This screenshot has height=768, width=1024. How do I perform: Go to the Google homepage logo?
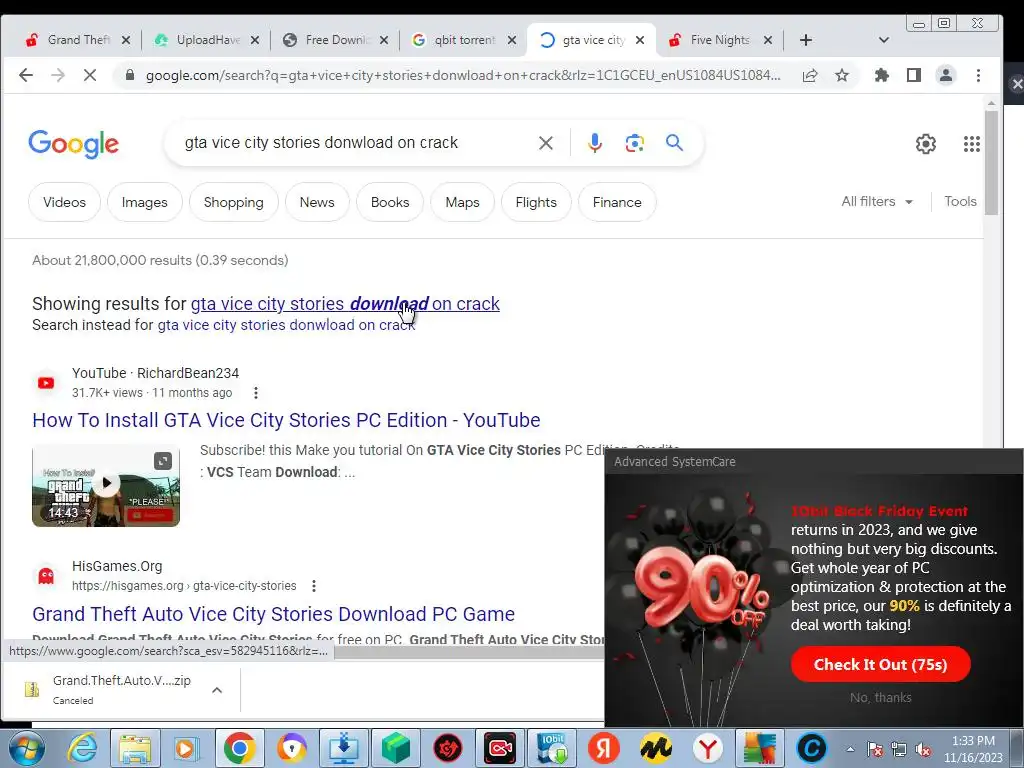pyautogui.click(x=74, y=144)
